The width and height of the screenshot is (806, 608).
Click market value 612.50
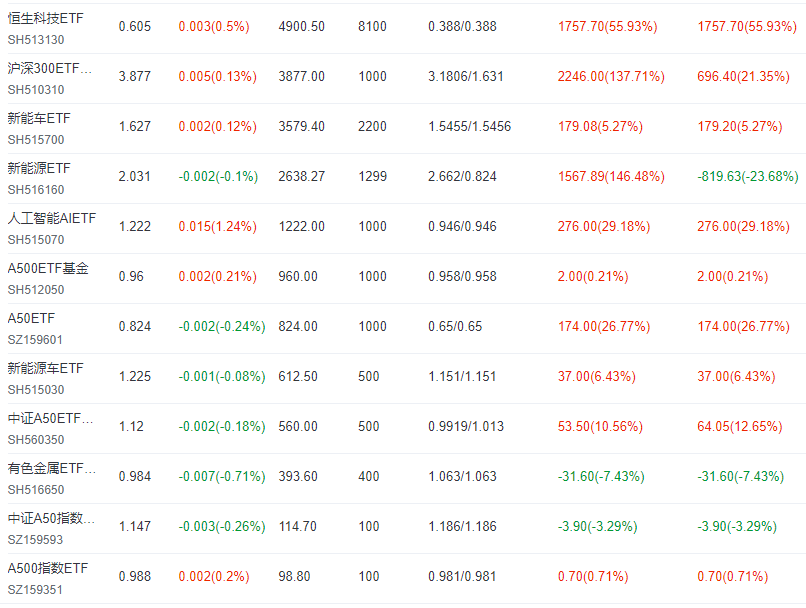point(298,376)
